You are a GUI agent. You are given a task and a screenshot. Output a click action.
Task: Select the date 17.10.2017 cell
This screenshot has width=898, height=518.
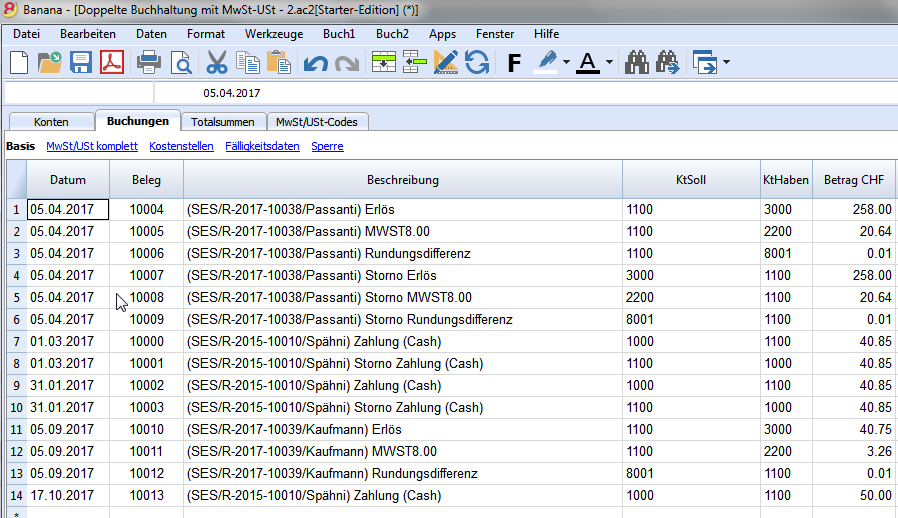pos(68,495)
